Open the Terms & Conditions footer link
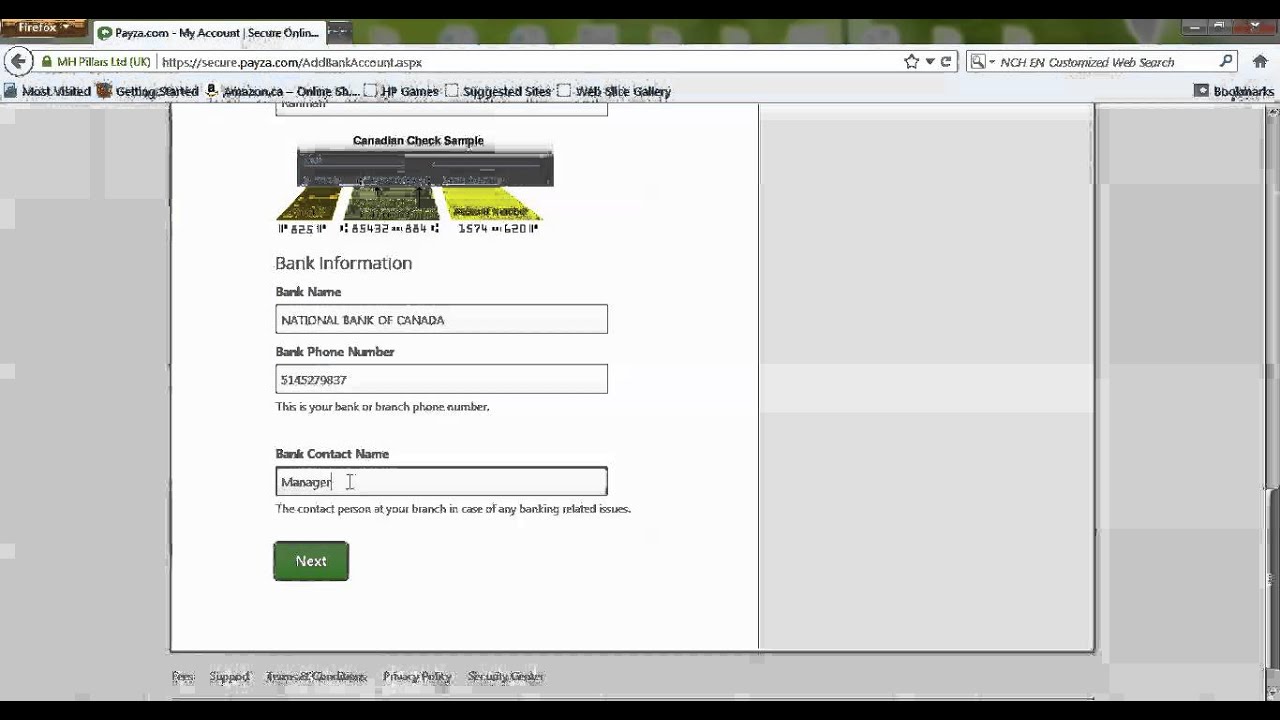Viewport: 1280px width, 720px height. point(316,677)
